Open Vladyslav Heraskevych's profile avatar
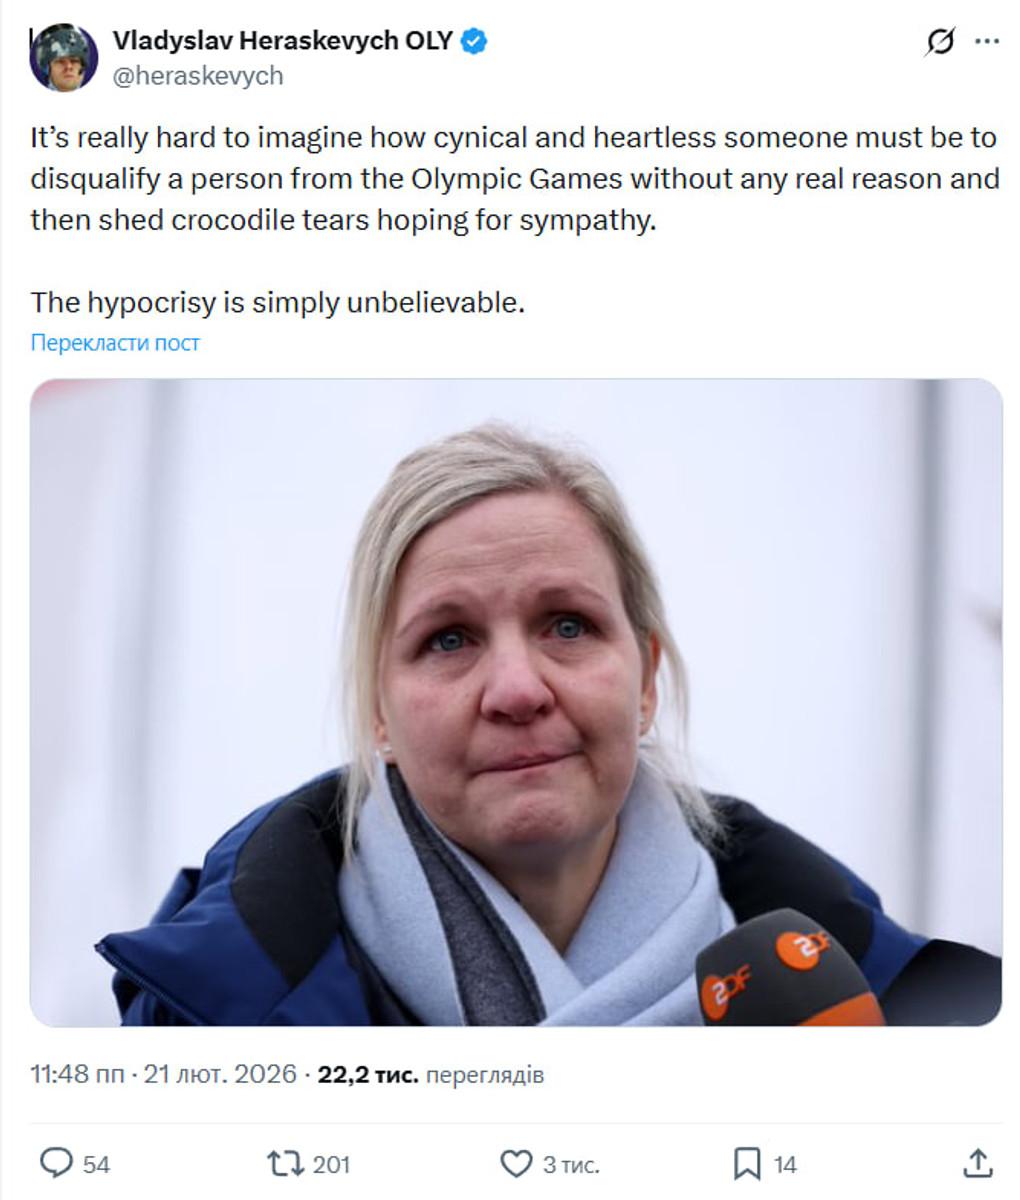Screen dimensions: 1020x1200 pyautogui.click(x=64, y=57)
